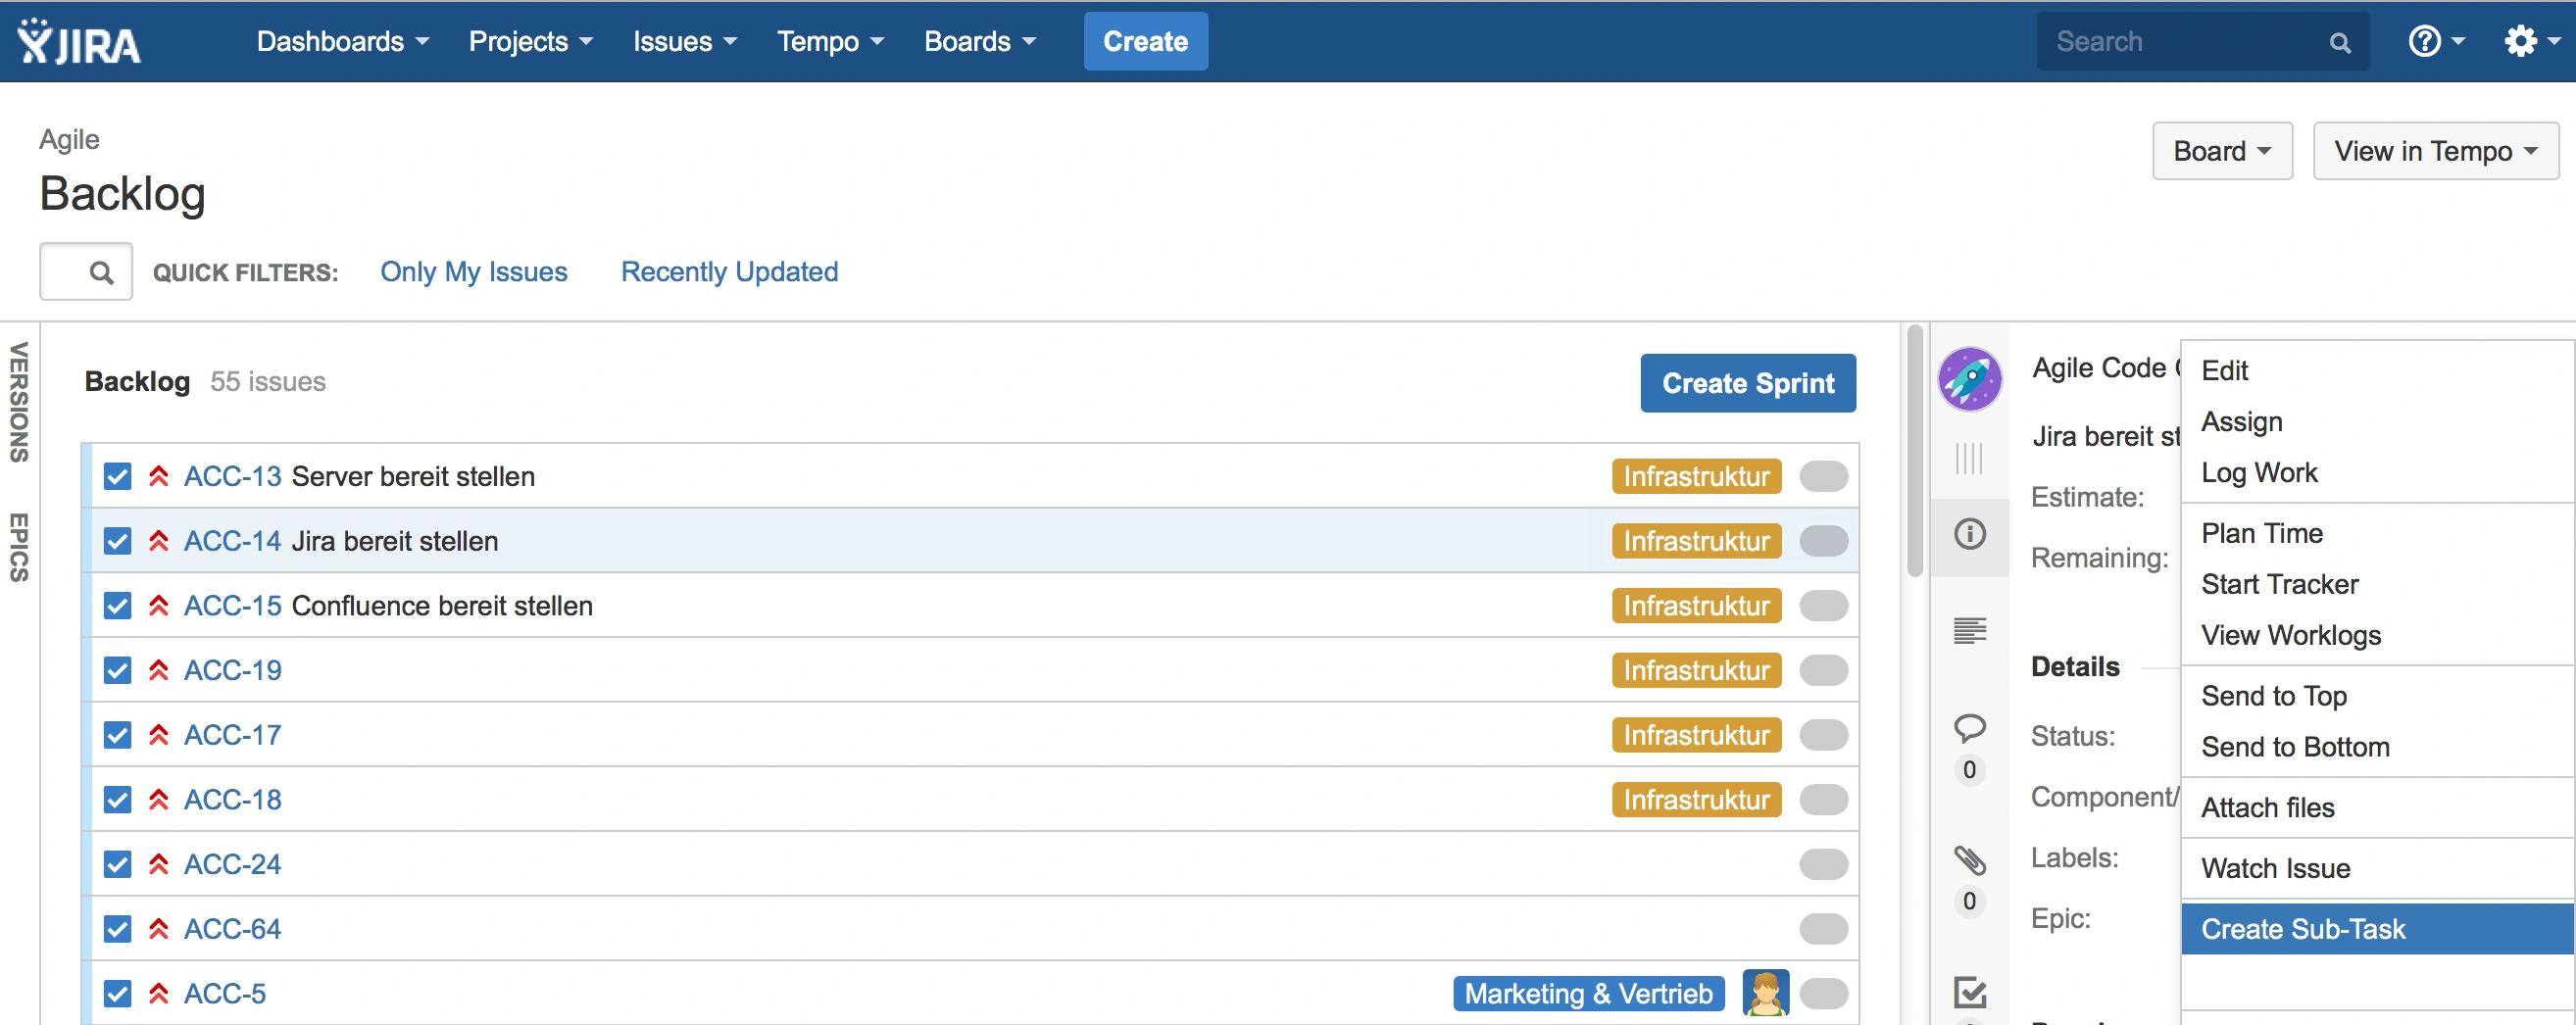Viewport: 2576px width, 1025px height.
Task: Click estimate badge on ACC-14 row
Action: tap(1823, 541)
